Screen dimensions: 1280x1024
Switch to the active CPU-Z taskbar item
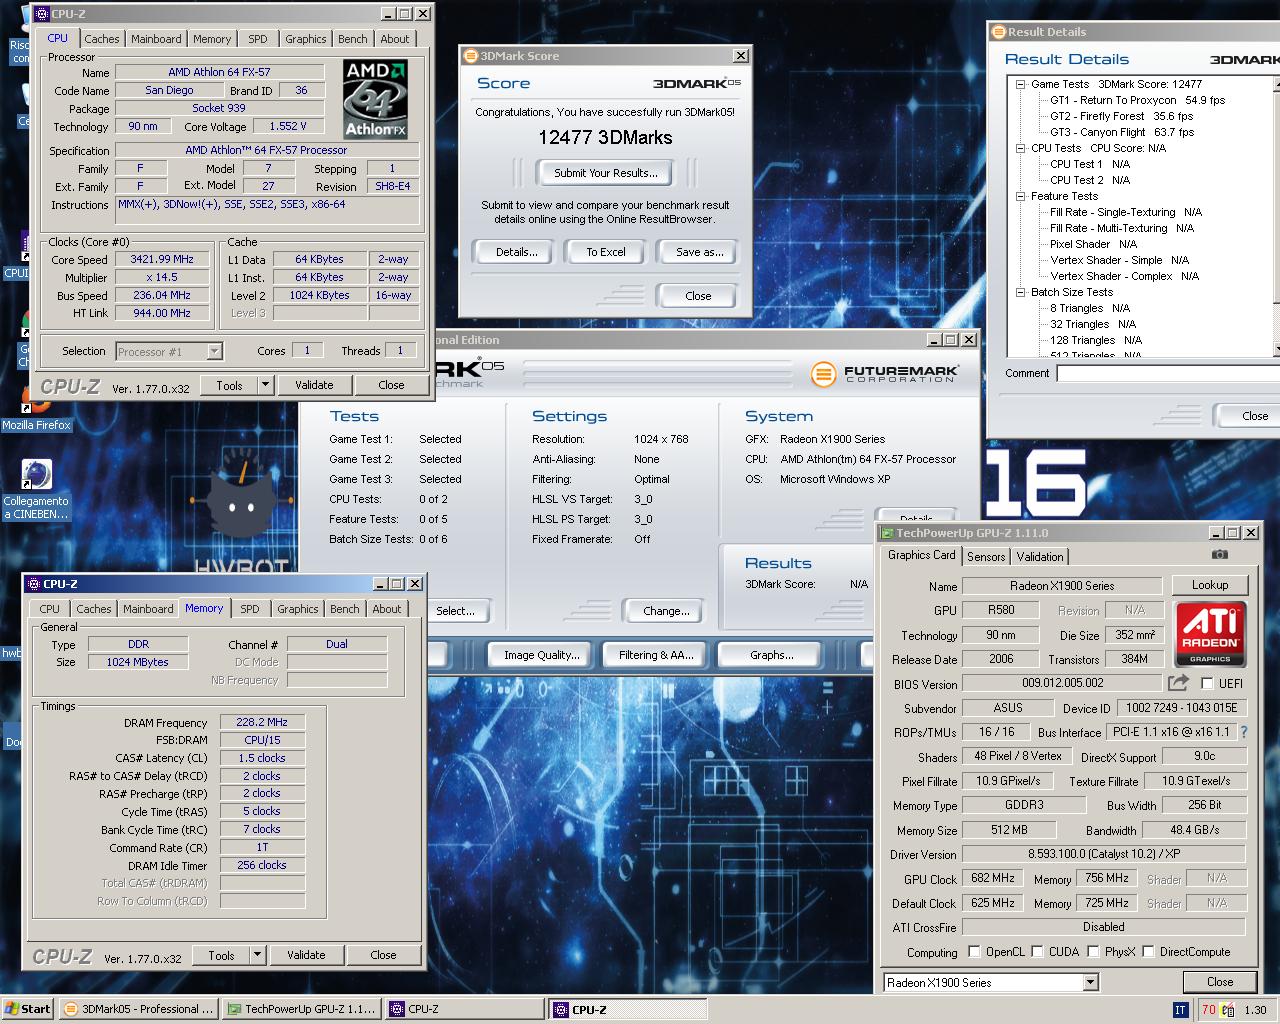pyautogui.click(x=627, y=1009)
